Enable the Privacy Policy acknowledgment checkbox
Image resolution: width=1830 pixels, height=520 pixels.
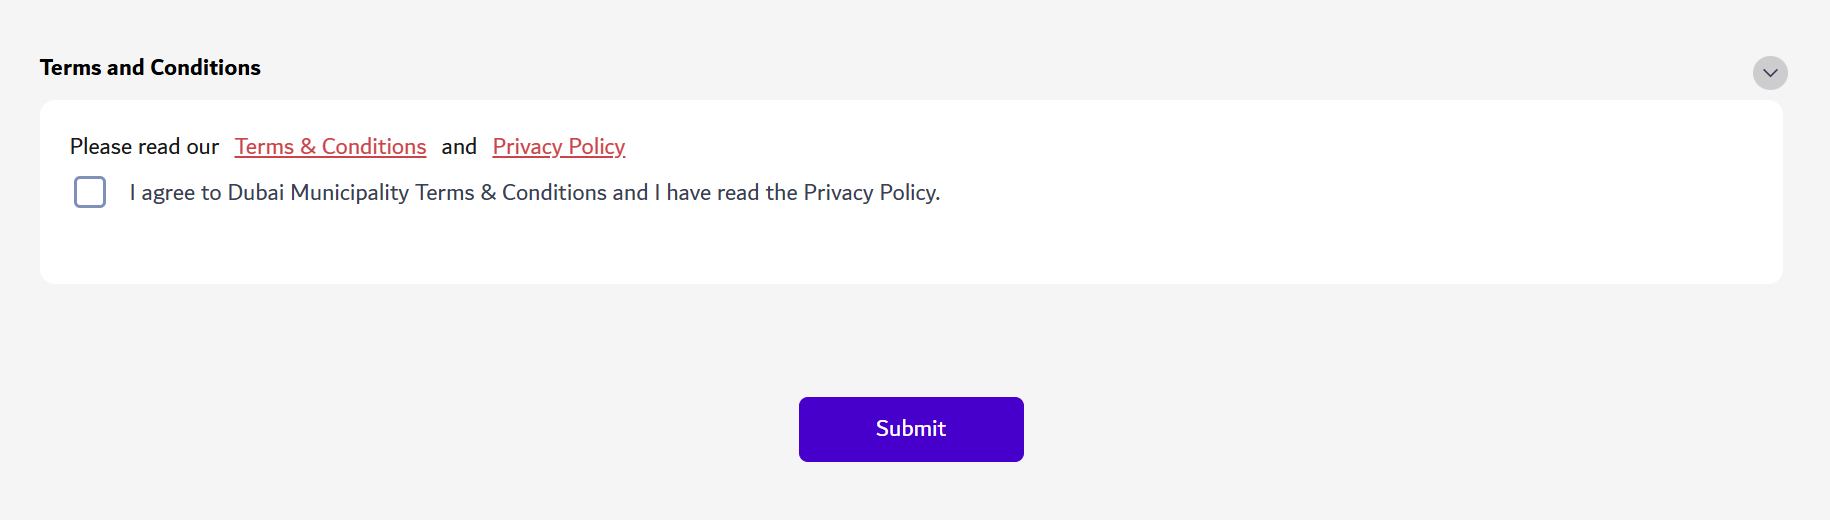[90, 192]
